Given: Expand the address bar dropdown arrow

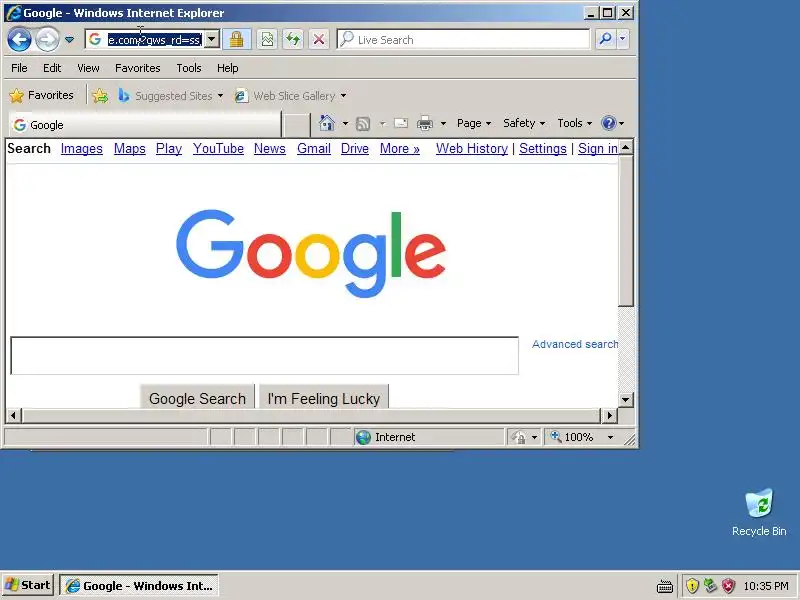Looking at the screenshot, I should coord(212,39).
